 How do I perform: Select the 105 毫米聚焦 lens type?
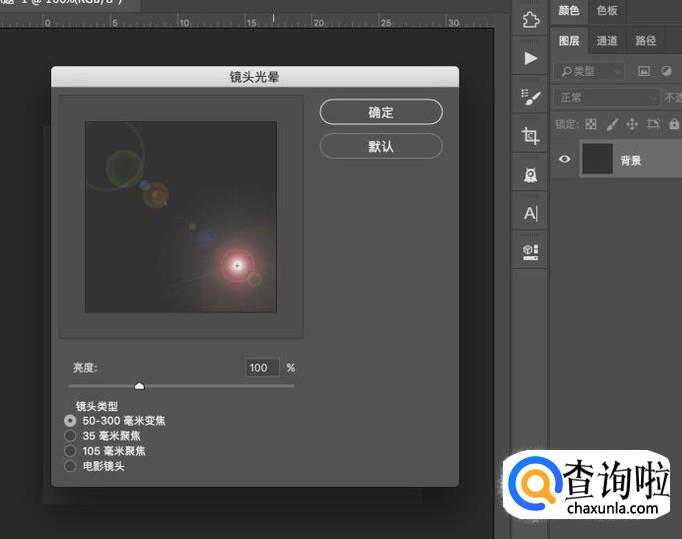pos(70,451)
